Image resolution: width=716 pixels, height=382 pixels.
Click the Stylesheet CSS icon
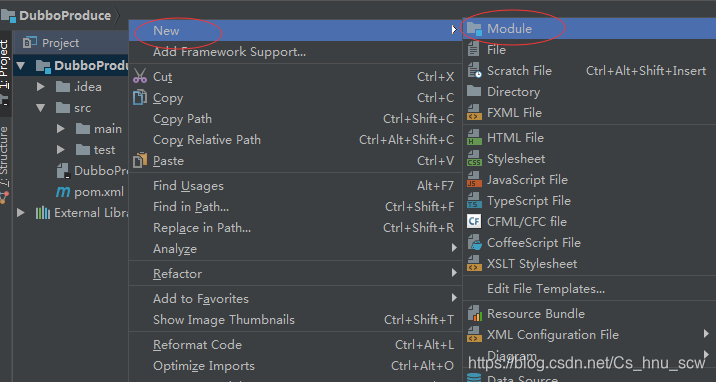pos(474,158)
